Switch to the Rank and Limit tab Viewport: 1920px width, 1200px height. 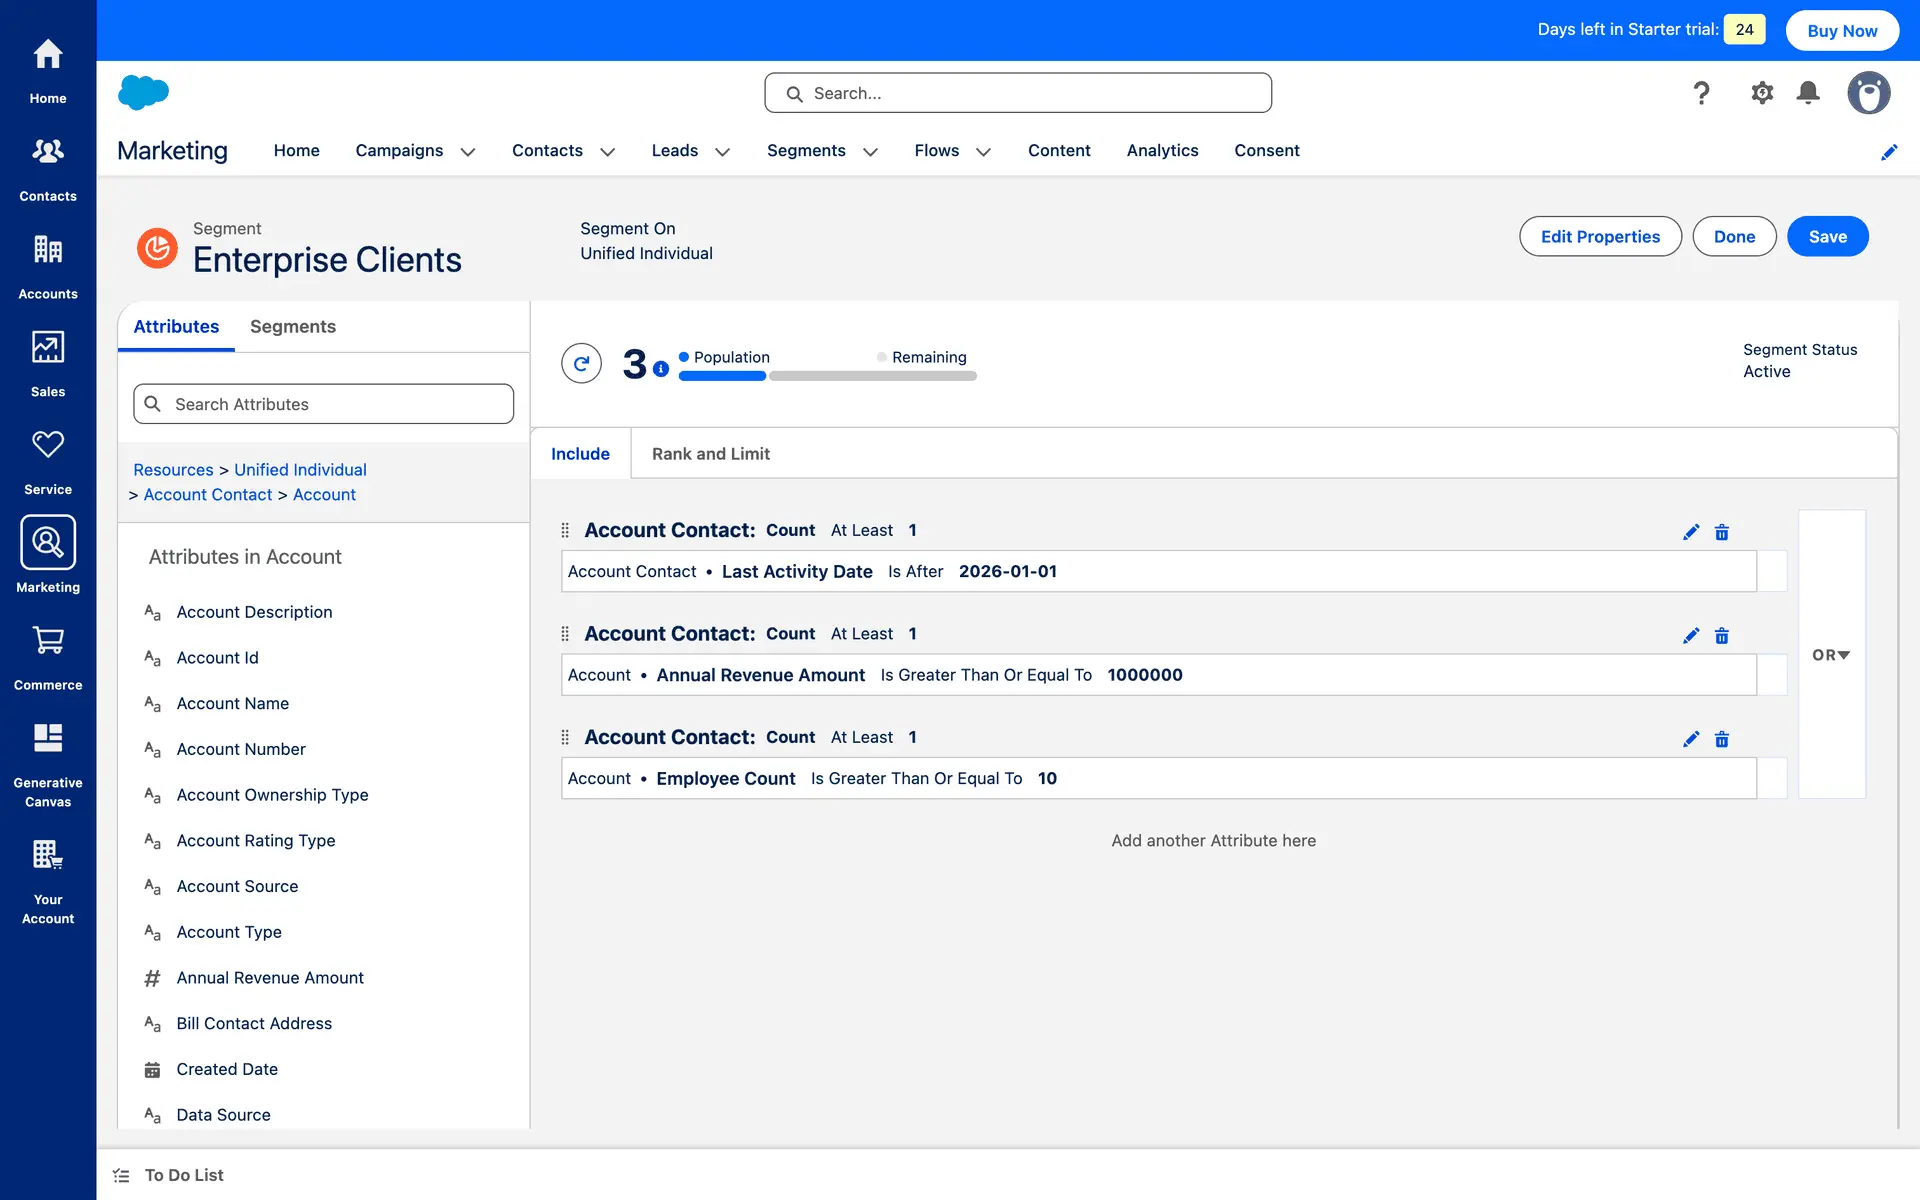click(710, 454)
